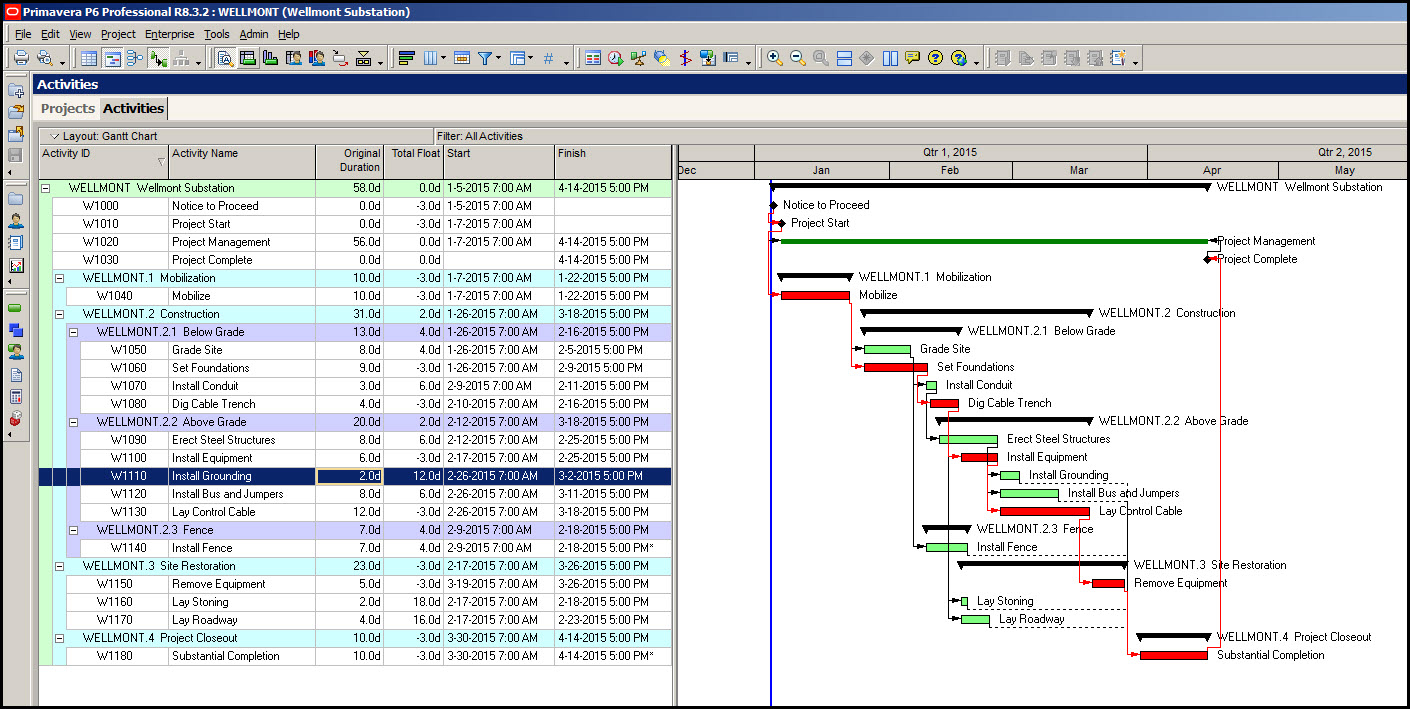Collapse the WELLMONT.4 Project Closeout group
Viewport: 1410px width, 709px height.
pyautogui.click(x=59, y=638)
